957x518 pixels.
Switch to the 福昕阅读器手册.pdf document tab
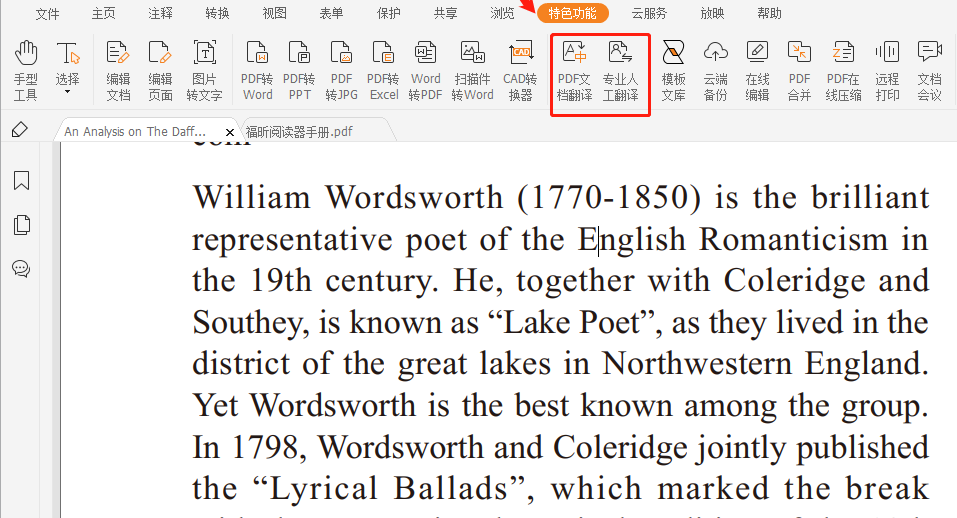coord(299,131)
